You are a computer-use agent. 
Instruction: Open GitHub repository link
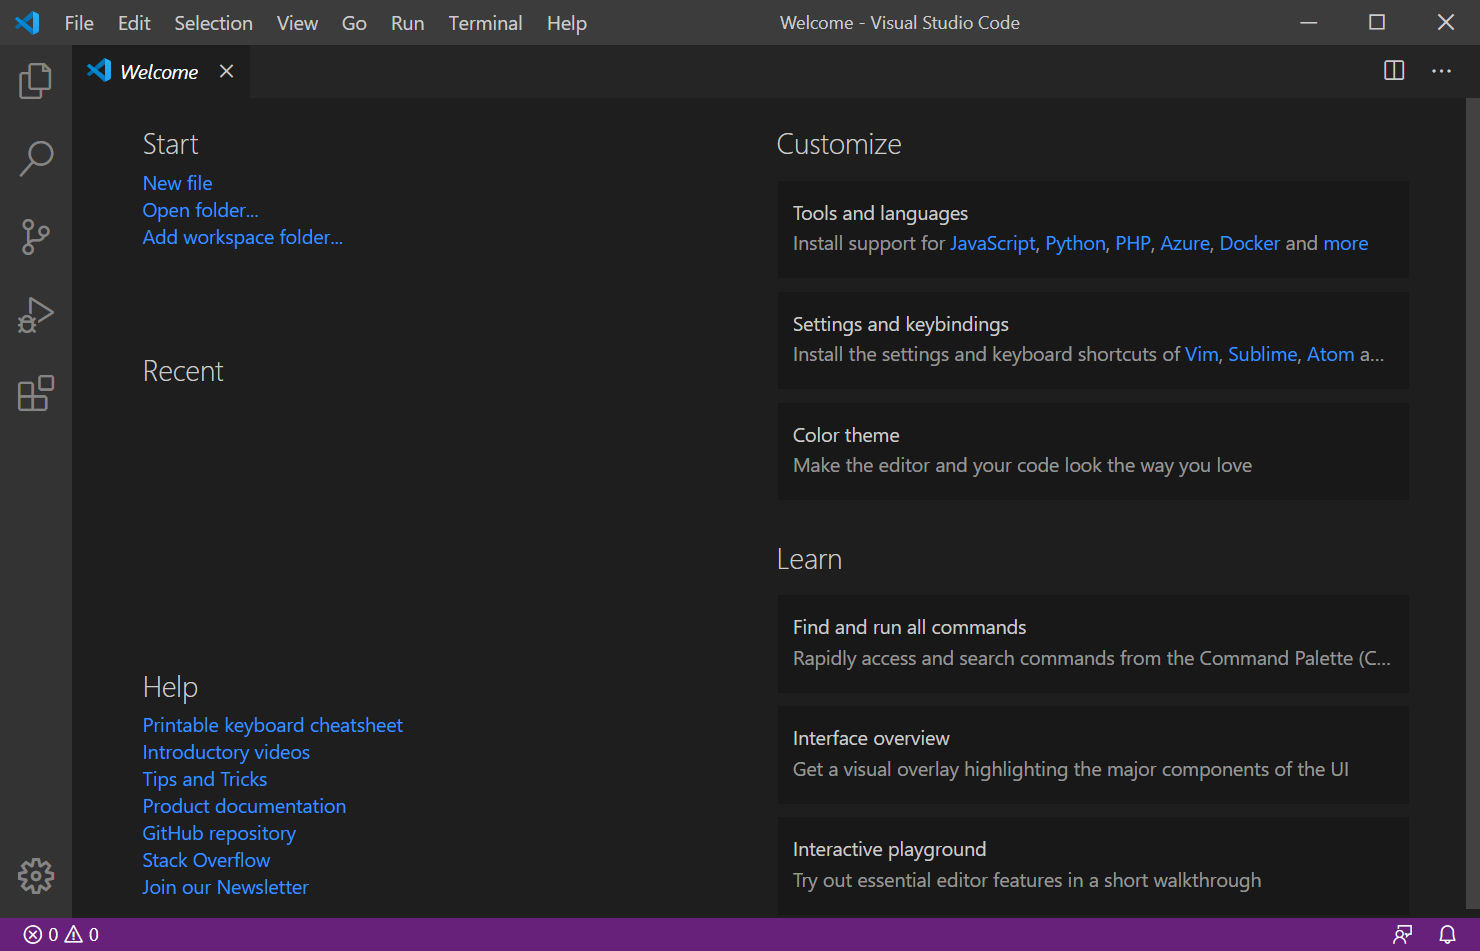click(219, 833)
